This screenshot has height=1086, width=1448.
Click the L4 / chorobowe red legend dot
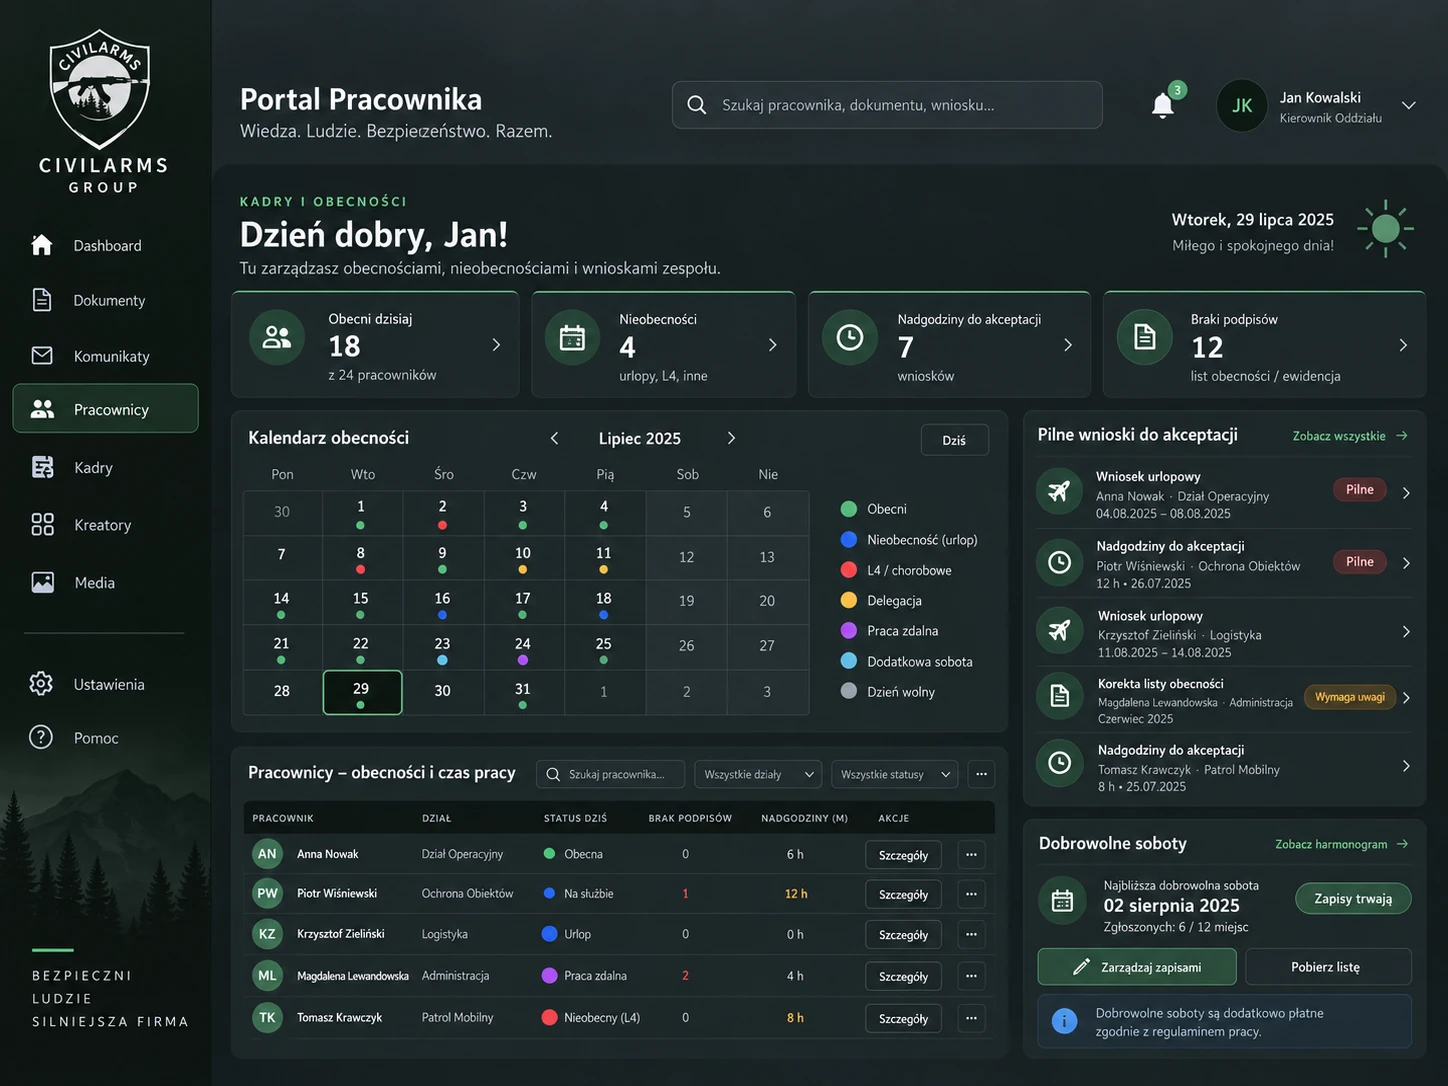pos(849,570)
